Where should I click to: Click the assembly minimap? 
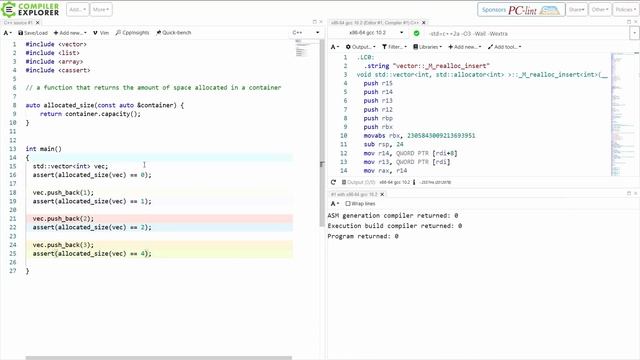(621, 114)
